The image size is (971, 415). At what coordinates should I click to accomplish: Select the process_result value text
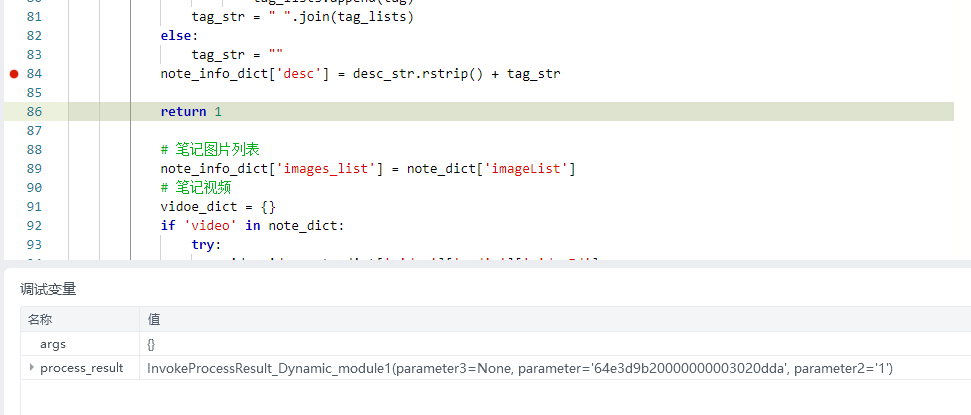pyautogui.click(x=519, y=369)
